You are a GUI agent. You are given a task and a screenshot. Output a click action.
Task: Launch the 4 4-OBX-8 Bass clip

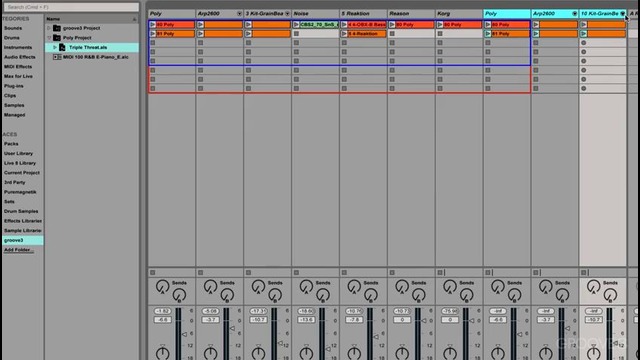(344, 24)
